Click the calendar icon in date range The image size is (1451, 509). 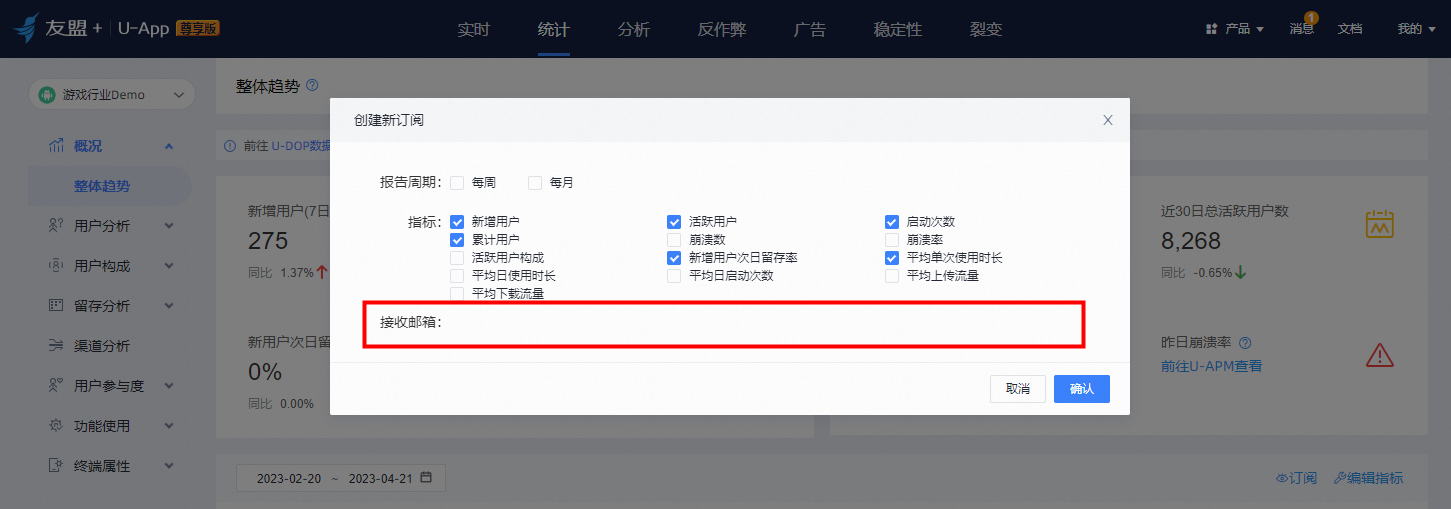click(426, 478)
